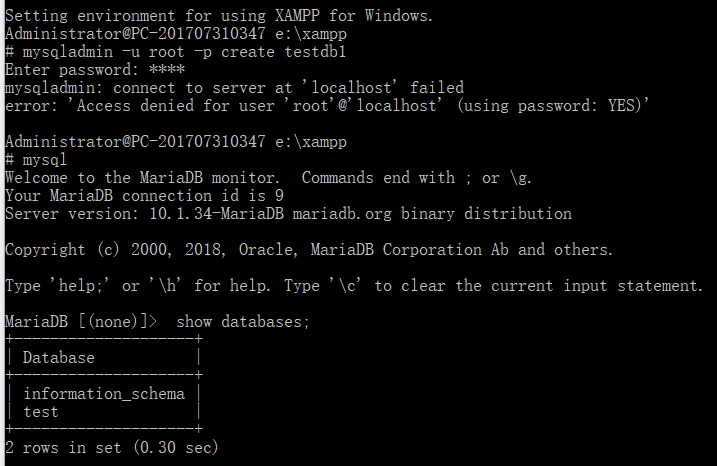Image resolution: width=717 pixels, height=466 pixels.
Task: Click the 'information_schema' database row
Action: [104, 394]
